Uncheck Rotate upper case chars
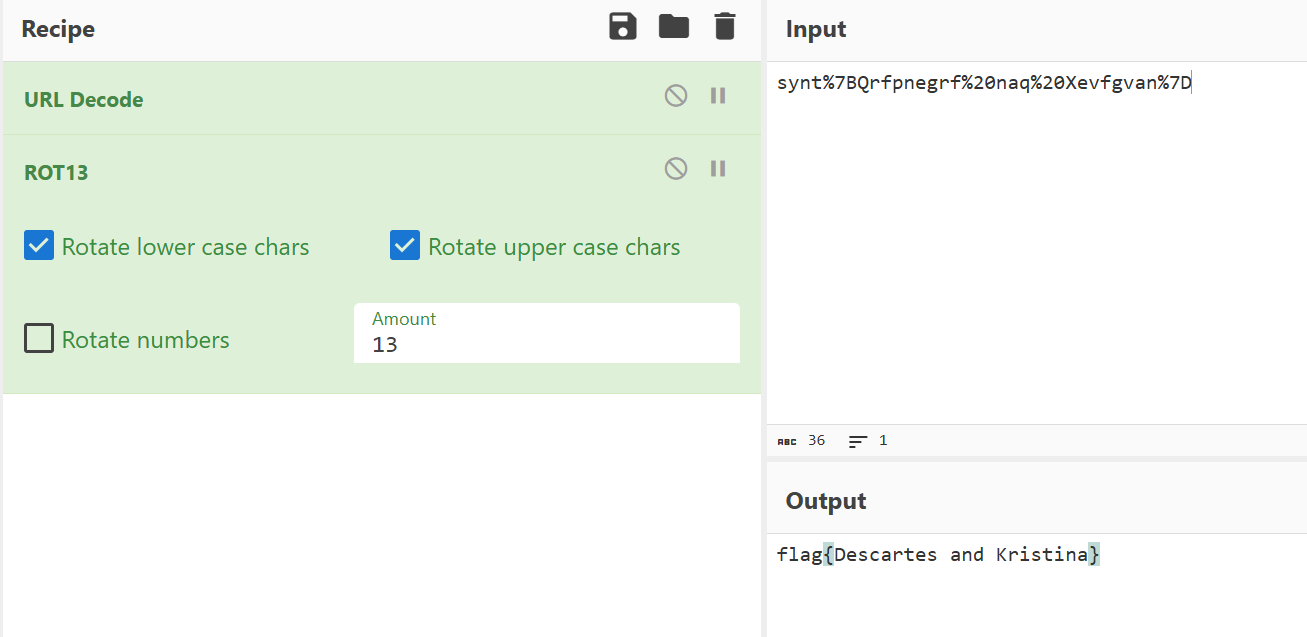This screenshot has width=1307, height=637. [x=405, y=246]
